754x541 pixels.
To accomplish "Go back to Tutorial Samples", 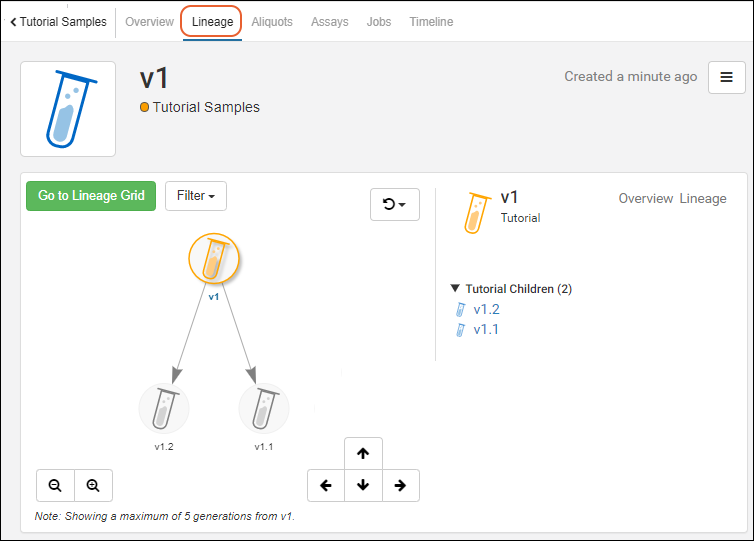I will (x=58, y=22).
